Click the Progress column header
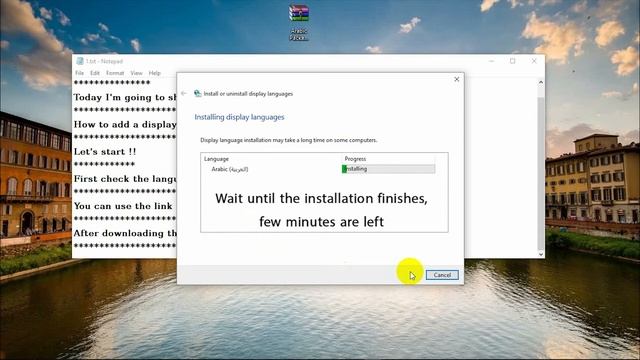 click(355, 159)
